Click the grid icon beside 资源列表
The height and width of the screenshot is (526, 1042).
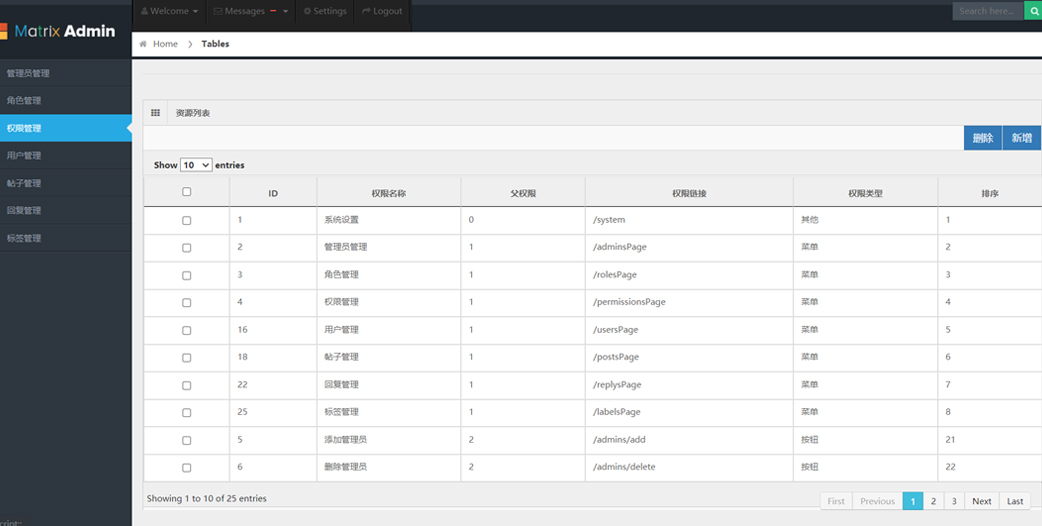pyautogui.click(x=155, y=113)
